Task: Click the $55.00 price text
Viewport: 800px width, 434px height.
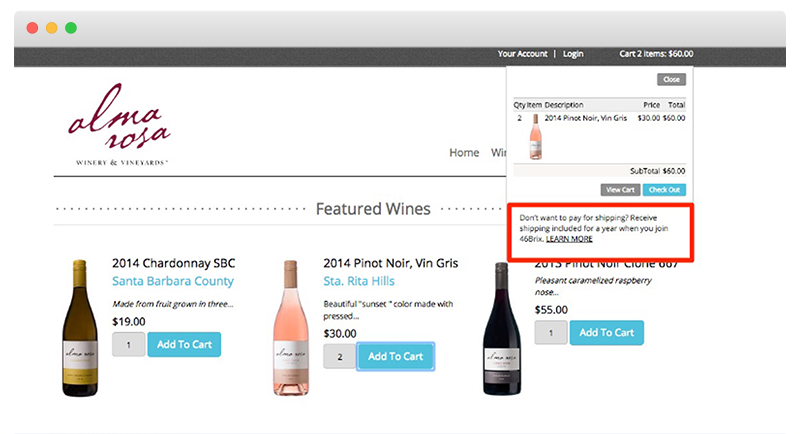Action: coord(551,310)
